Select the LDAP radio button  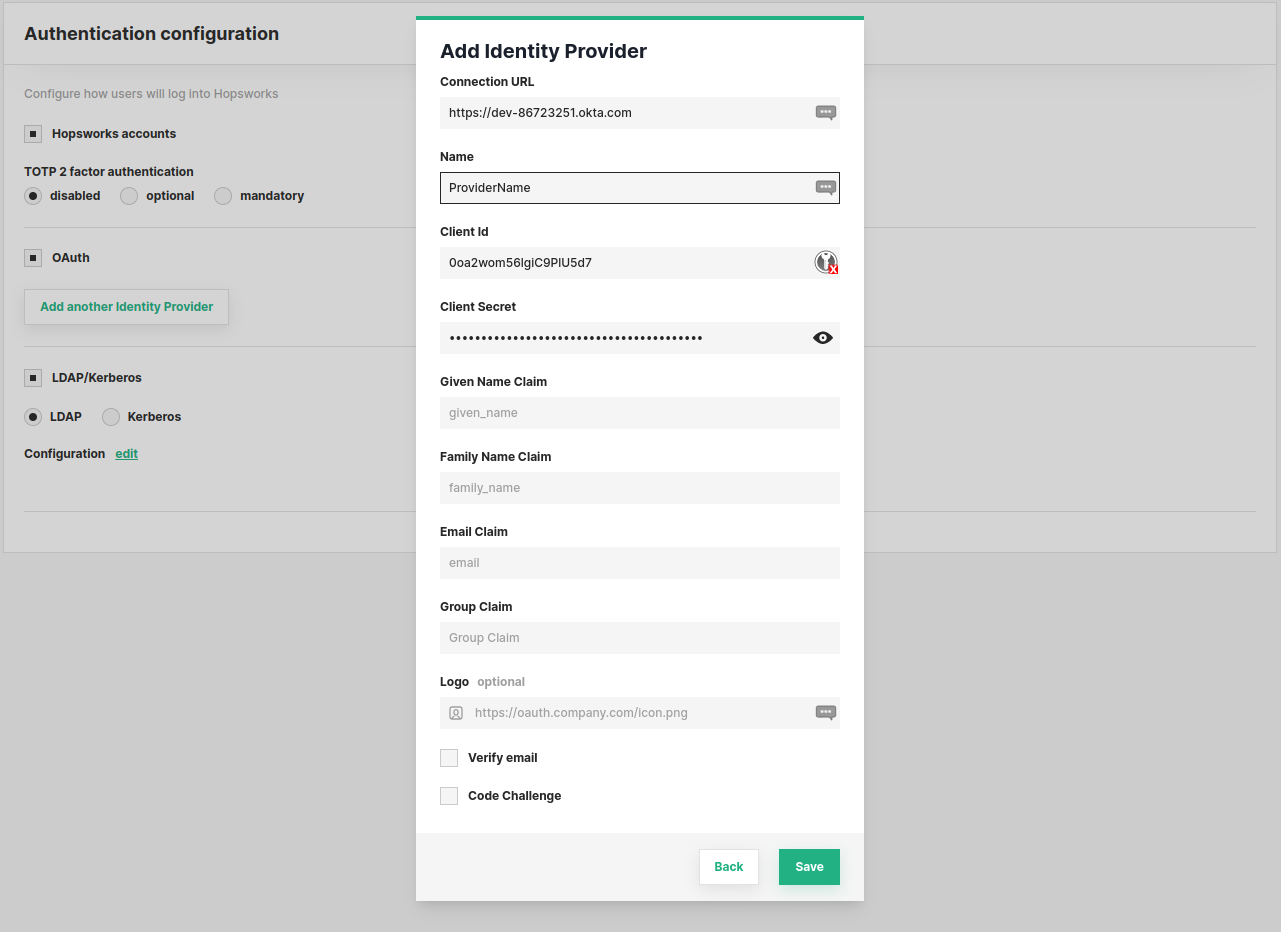[32, 416]
